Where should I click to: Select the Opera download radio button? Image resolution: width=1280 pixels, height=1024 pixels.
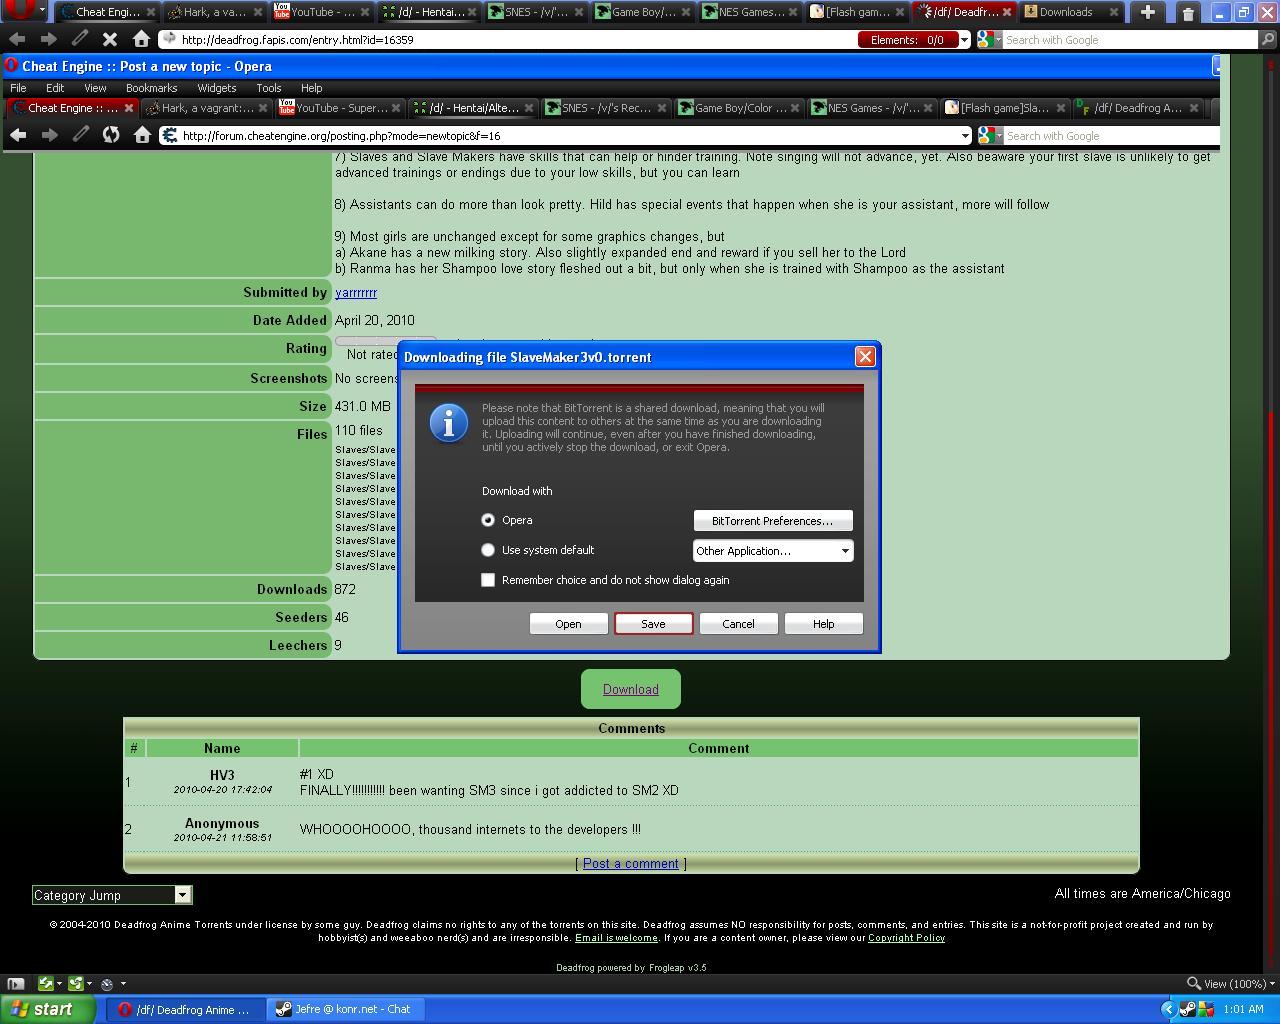tap(488, 520)
